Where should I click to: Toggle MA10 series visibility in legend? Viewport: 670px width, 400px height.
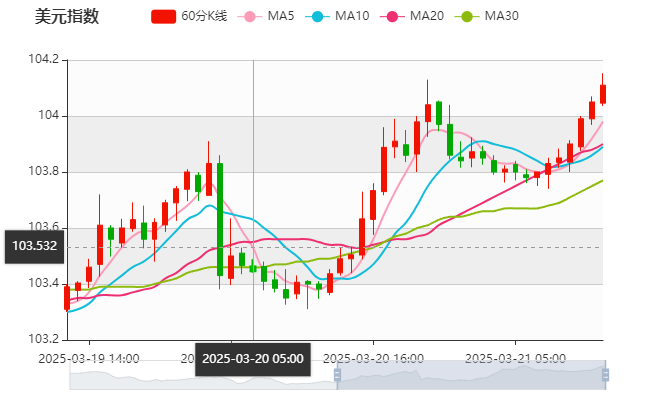click(x=352, y=16)
